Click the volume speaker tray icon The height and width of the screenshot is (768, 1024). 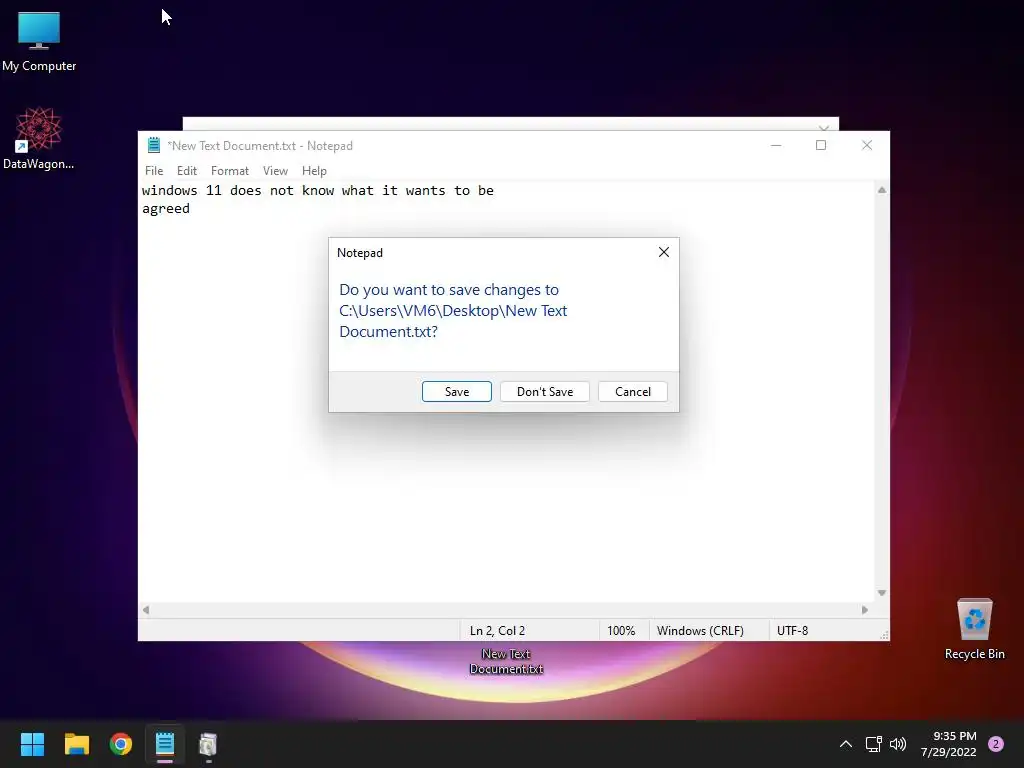pyautogui.click(x=898, y=744)
